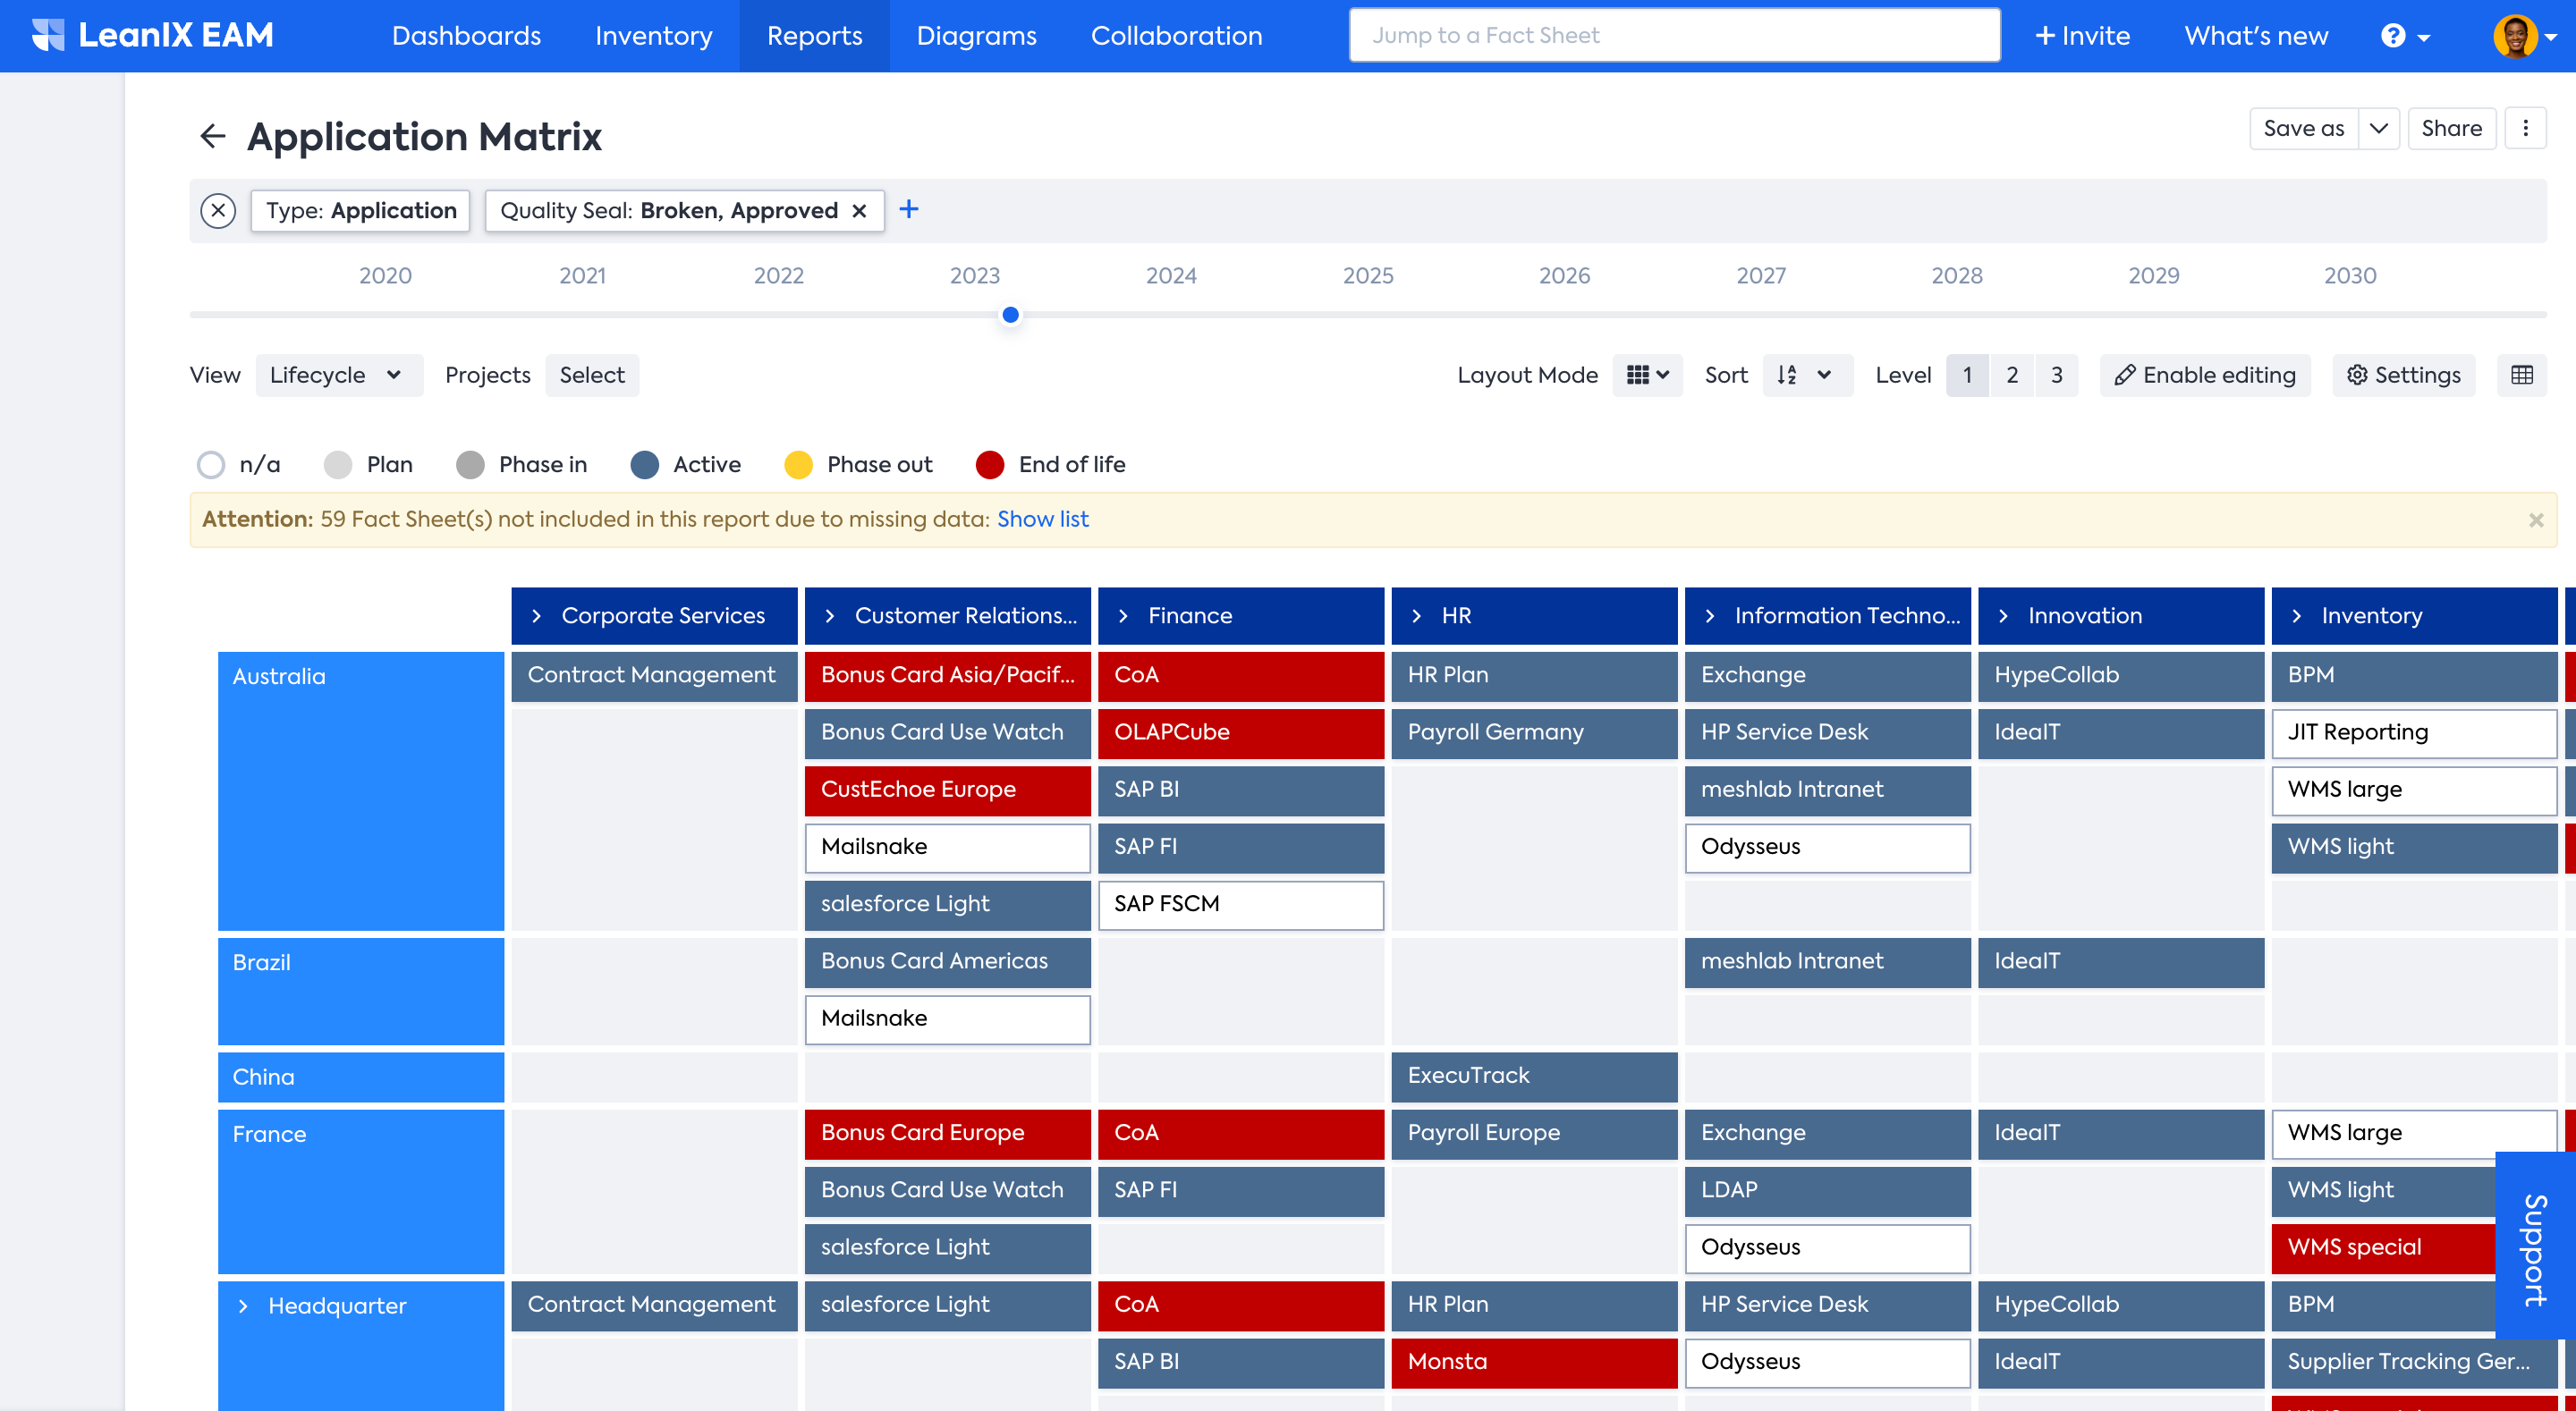Viewport: 2576px width, 1411px height.
Task: Expand the Headquarter row tree item
Action: [241, 1304]
